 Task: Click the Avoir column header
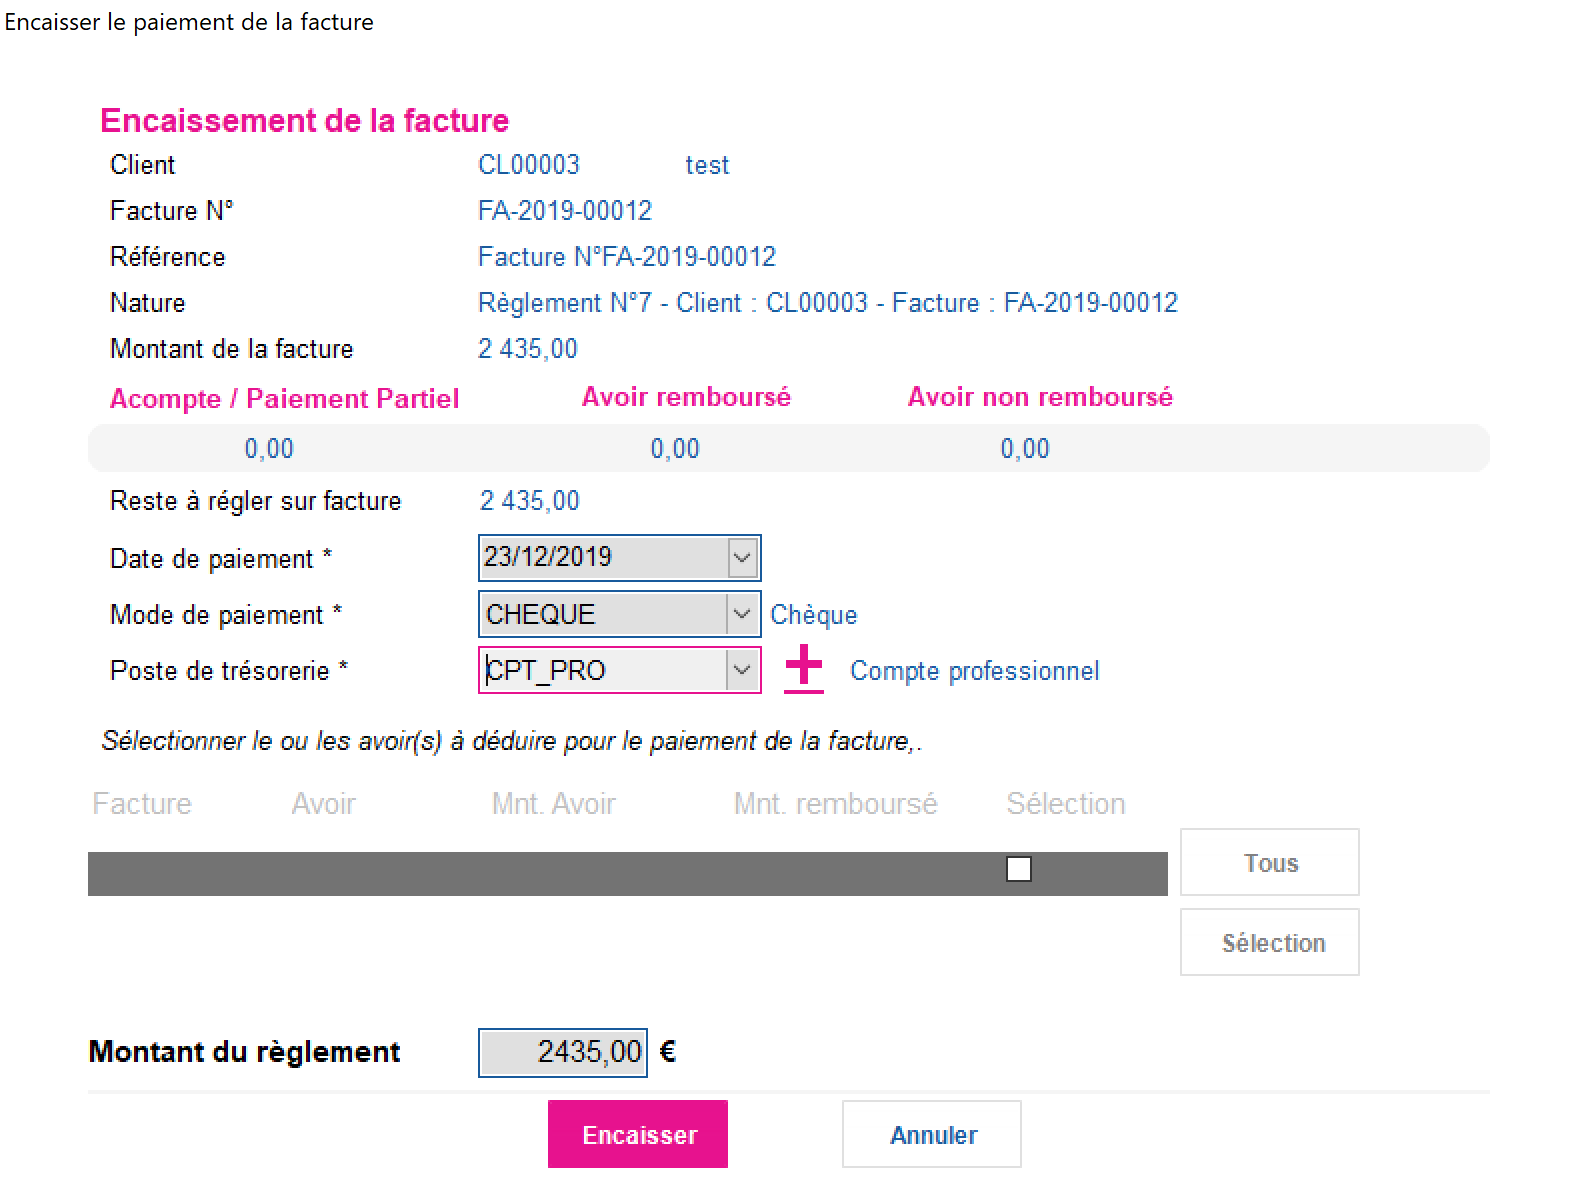pos(323,804)
